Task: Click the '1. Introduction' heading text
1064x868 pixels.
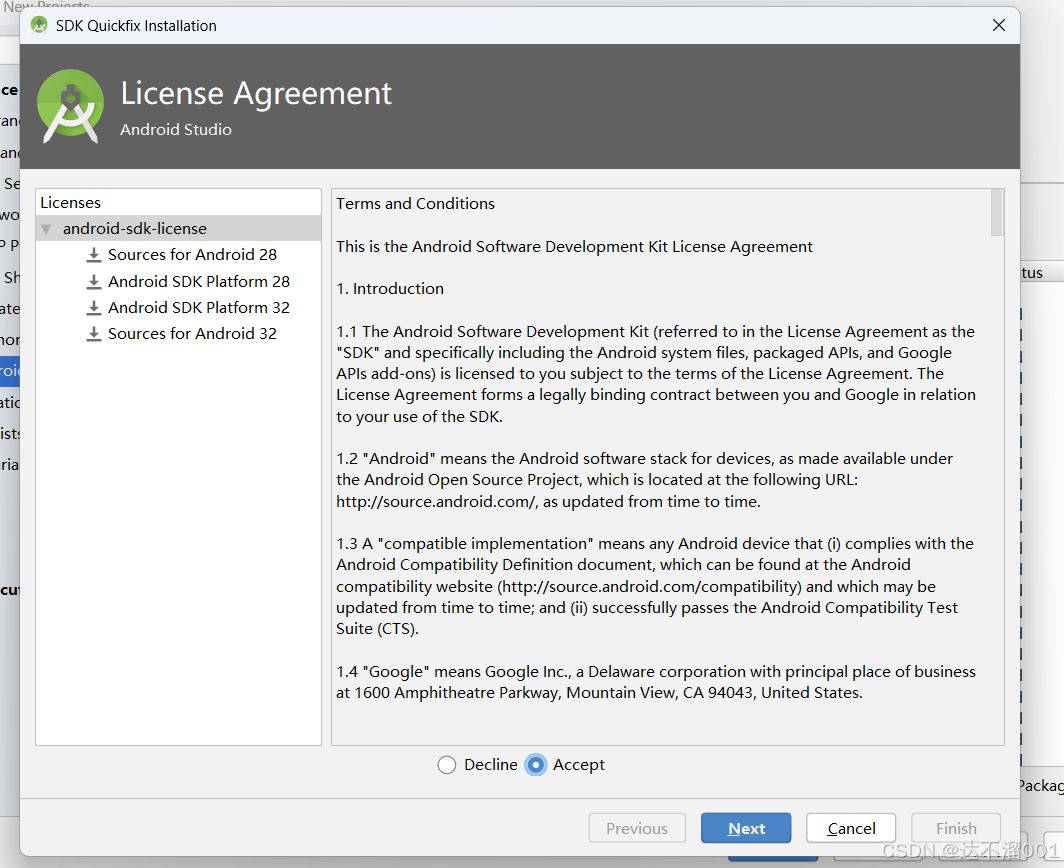Action: point(390,288)
